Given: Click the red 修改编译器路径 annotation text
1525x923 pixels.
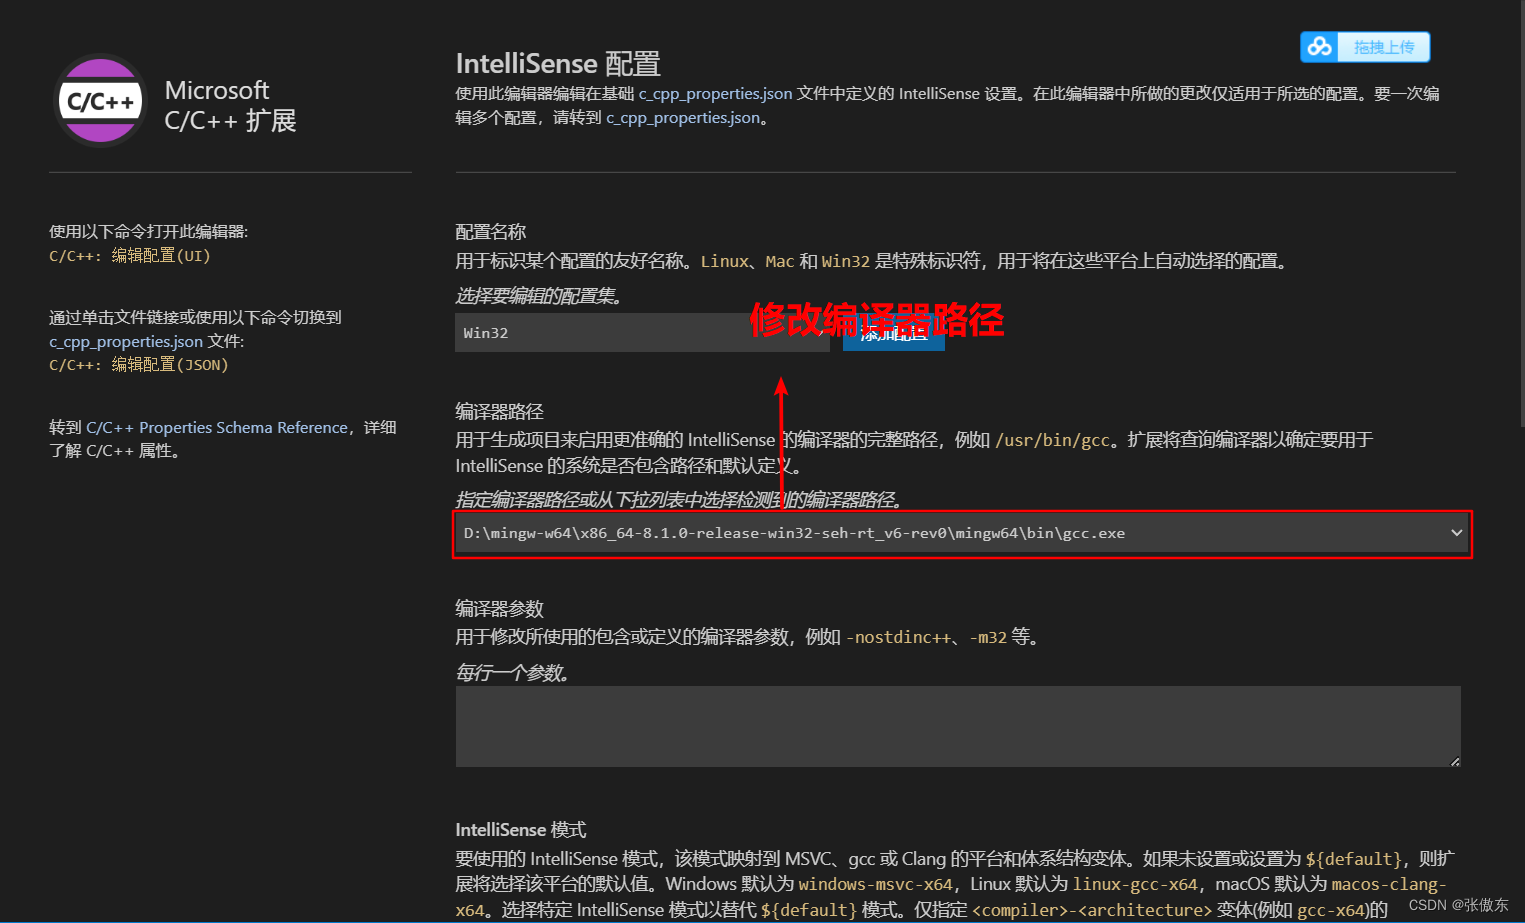Looking at the screenshot, I should click(x=877, y=321).
